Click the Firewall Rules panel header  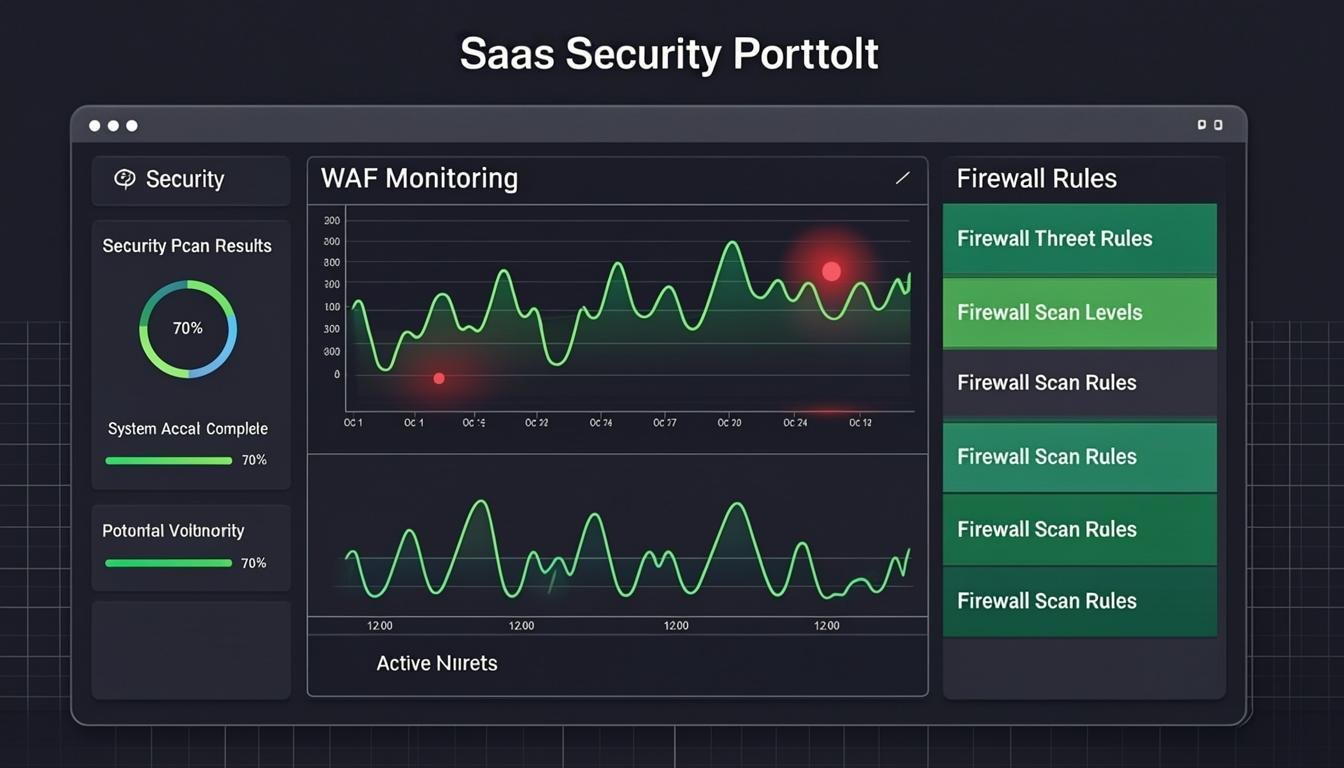1037,179
